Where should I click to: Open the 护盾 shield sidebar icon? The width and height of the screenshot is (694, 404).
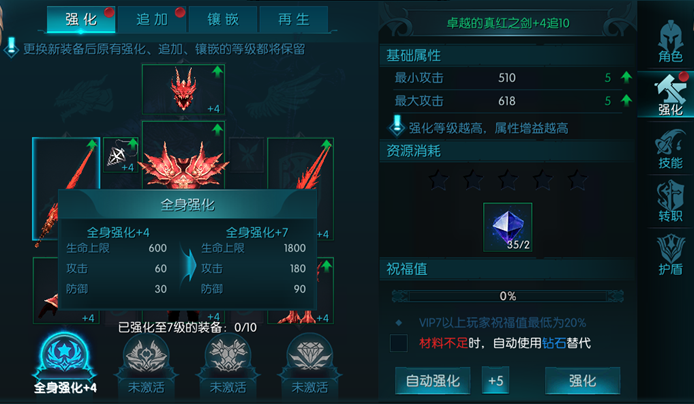[670, 254]
